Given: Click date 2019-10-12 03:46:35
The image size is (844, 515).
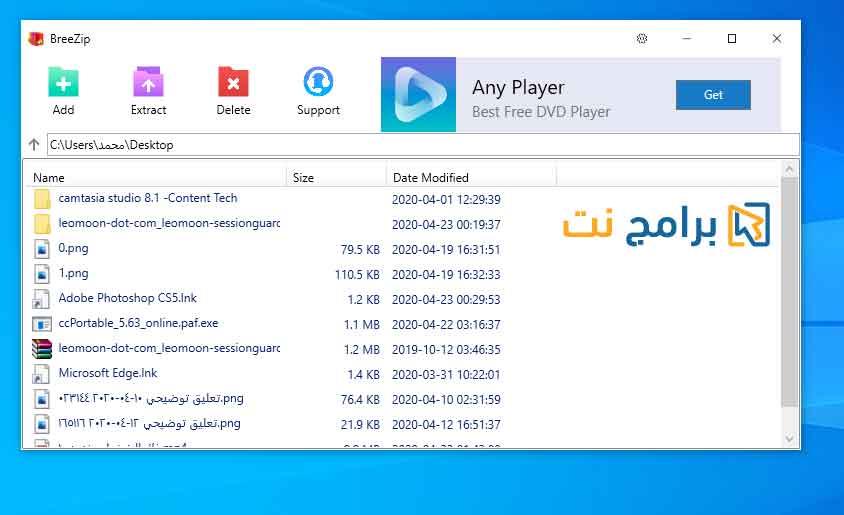Looking at the screenshot, I should [x=446, y=350].
